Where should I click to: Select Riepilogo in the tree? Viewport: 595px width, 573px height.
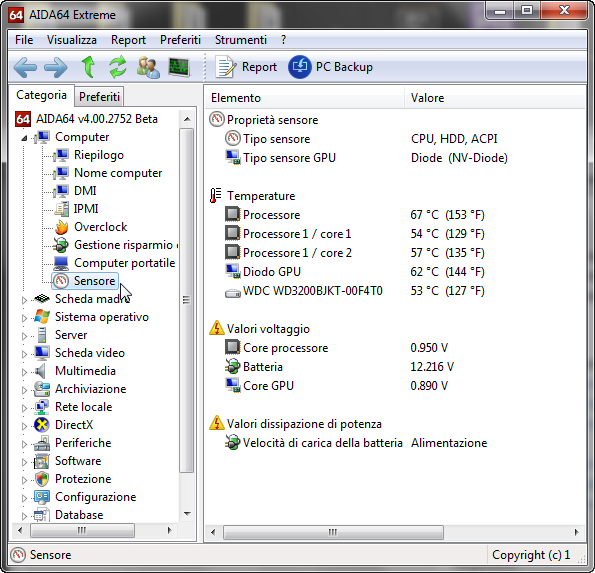(x=88, y=155)
